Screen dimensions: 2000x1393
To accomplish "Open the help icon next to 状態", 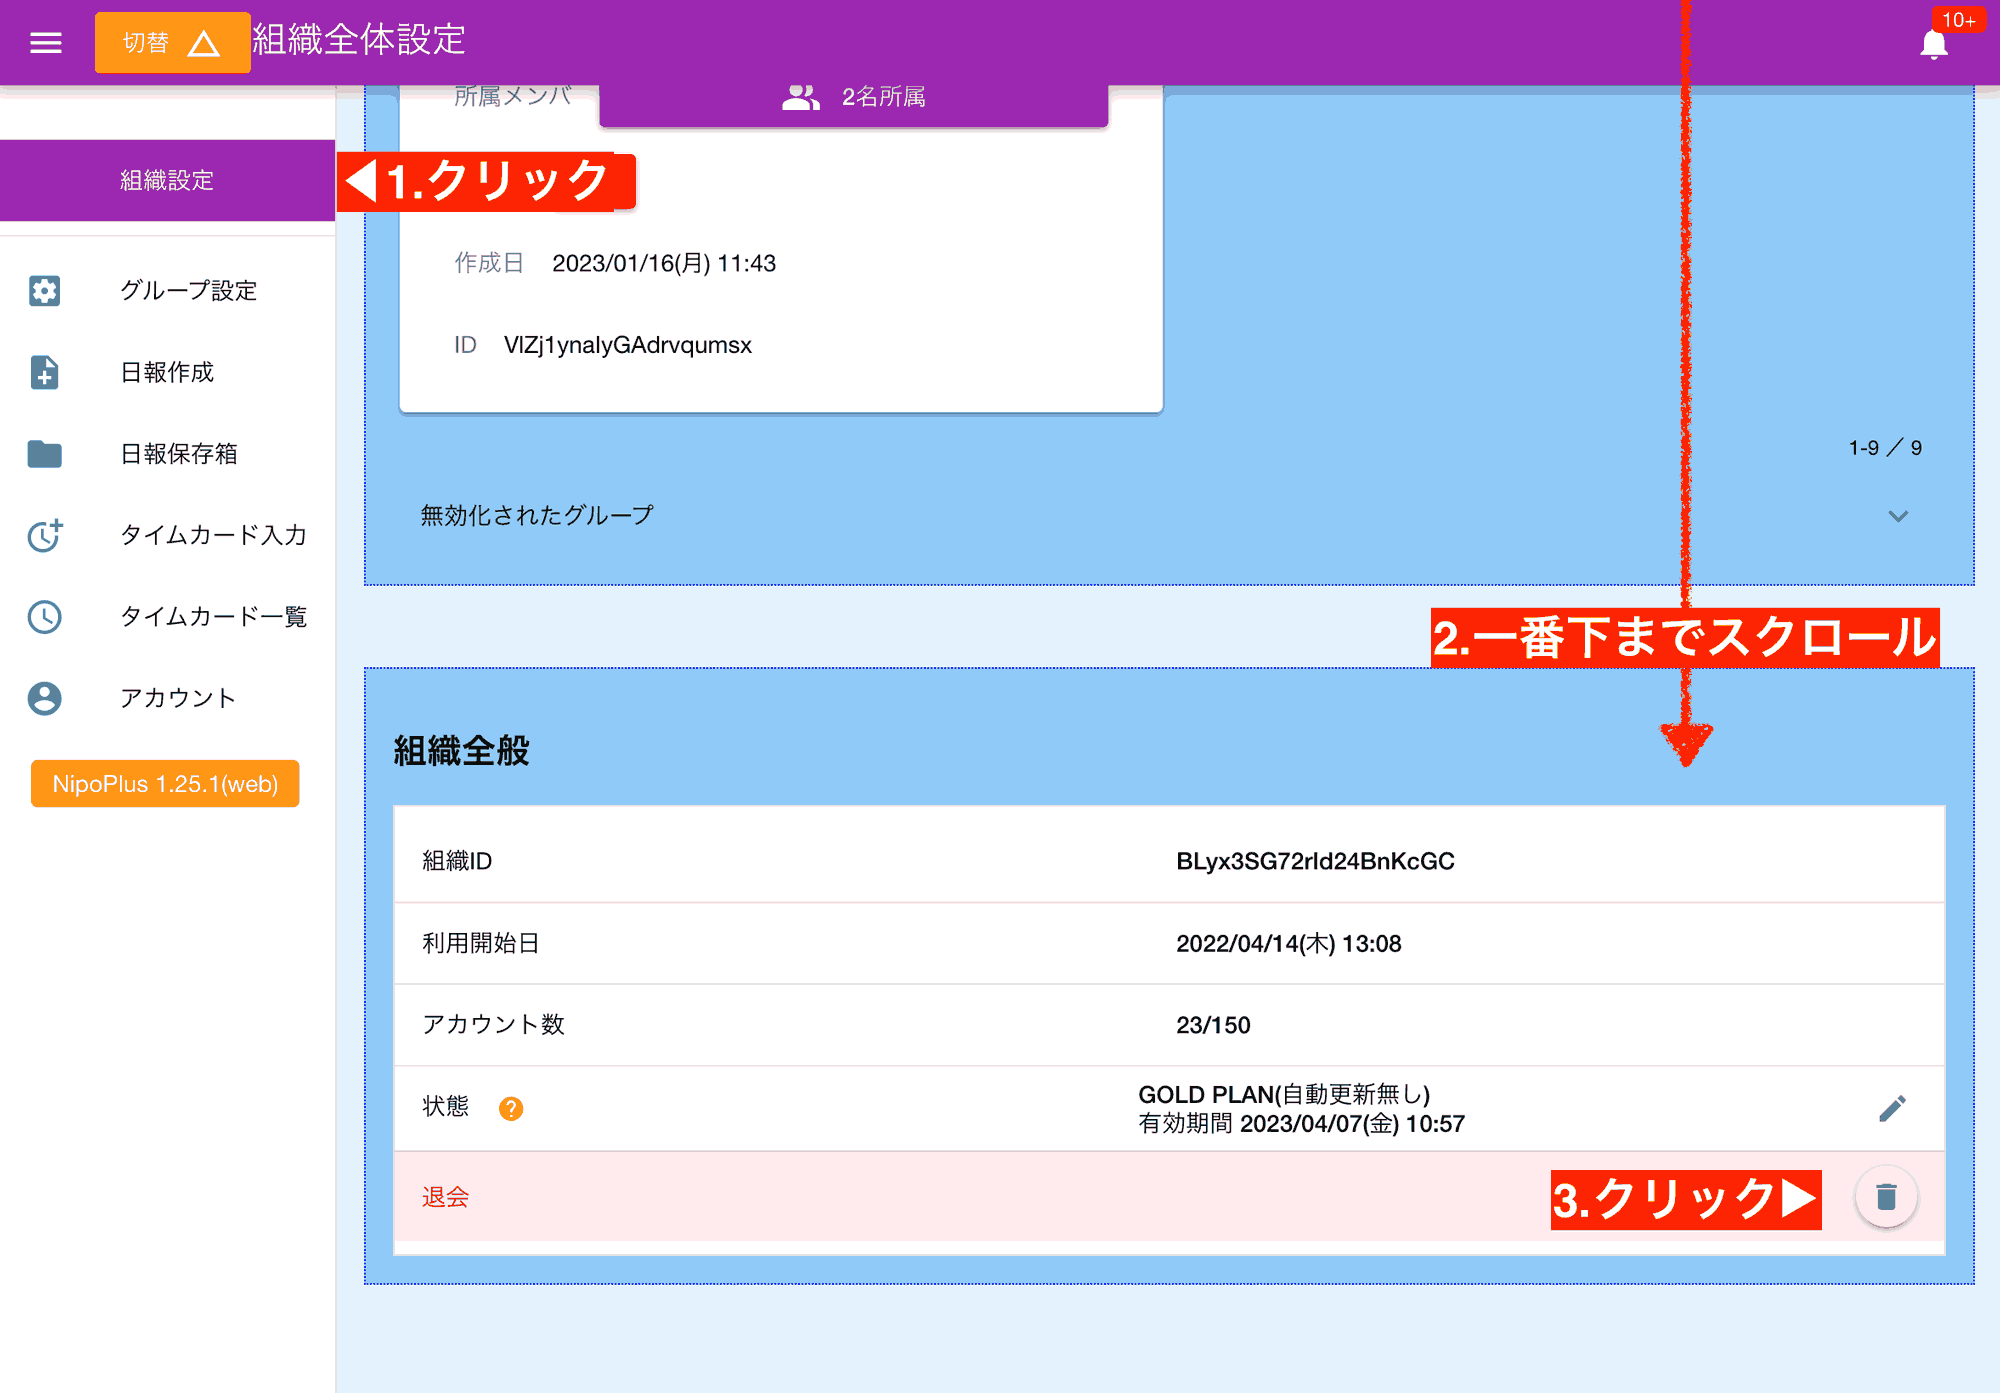I will [x=512, y=1108].
